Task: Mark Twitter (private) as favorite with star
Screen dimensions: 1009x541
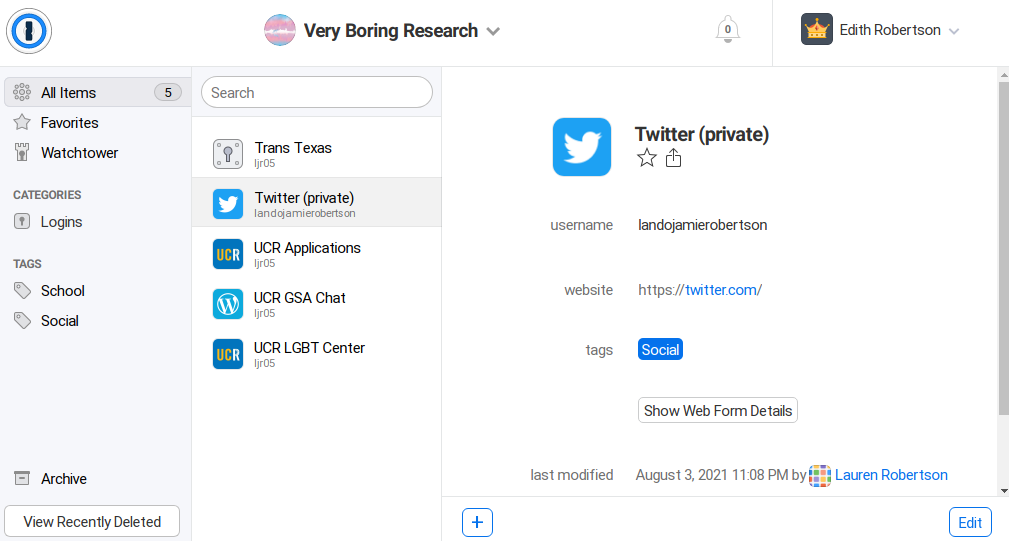Action: [x=647, y=158]
